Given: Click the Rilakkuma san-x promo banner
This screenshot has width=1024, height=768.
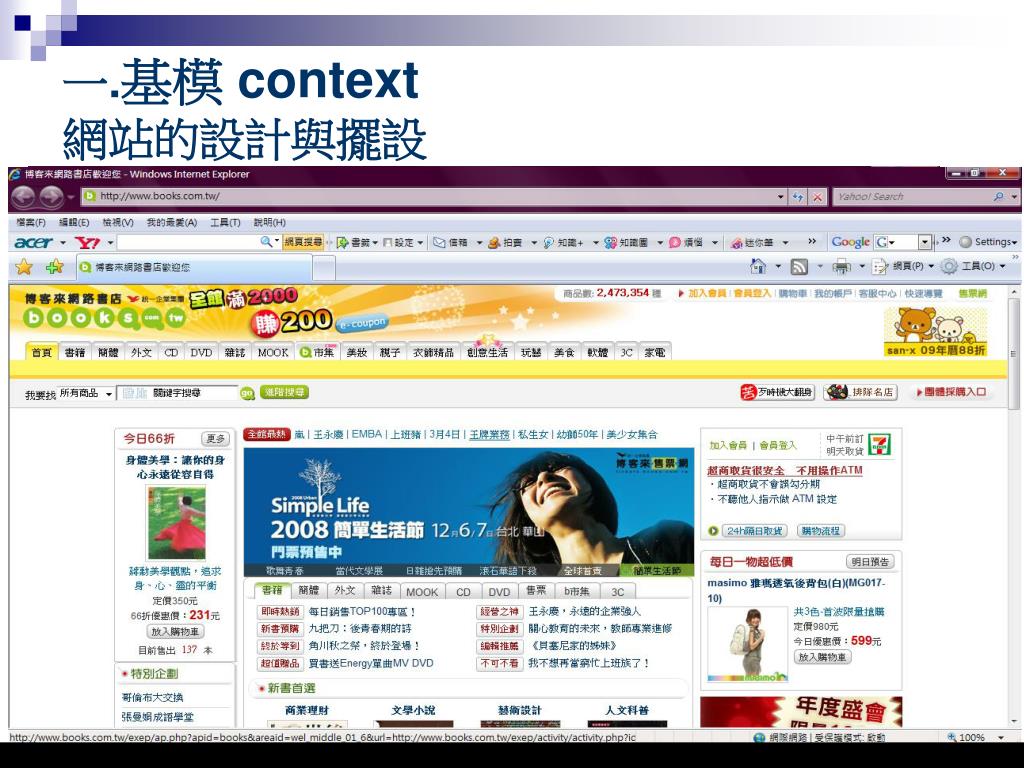Looking at the screenshot, I should pyautogui.click(x=935, y=330).
